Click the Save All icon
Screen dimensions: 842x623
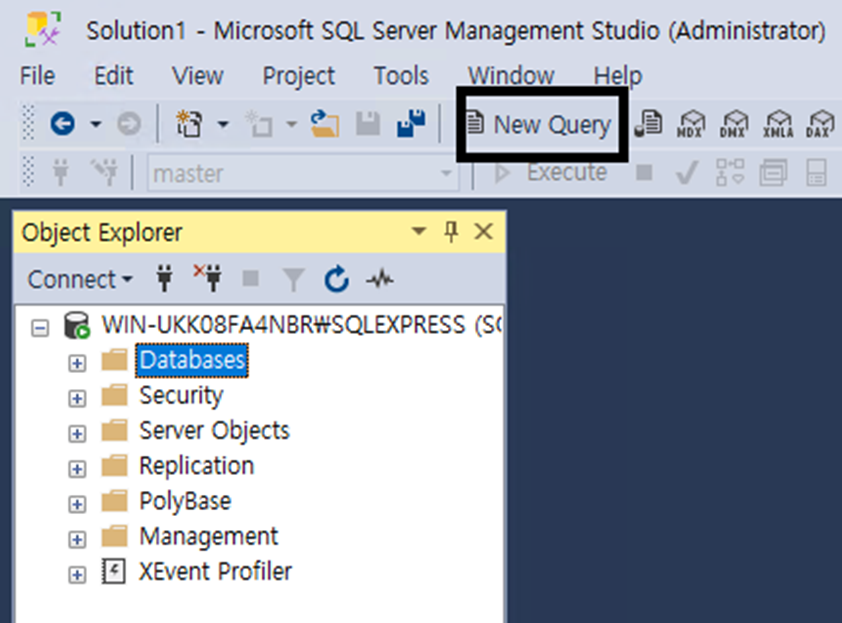point(411,123)
